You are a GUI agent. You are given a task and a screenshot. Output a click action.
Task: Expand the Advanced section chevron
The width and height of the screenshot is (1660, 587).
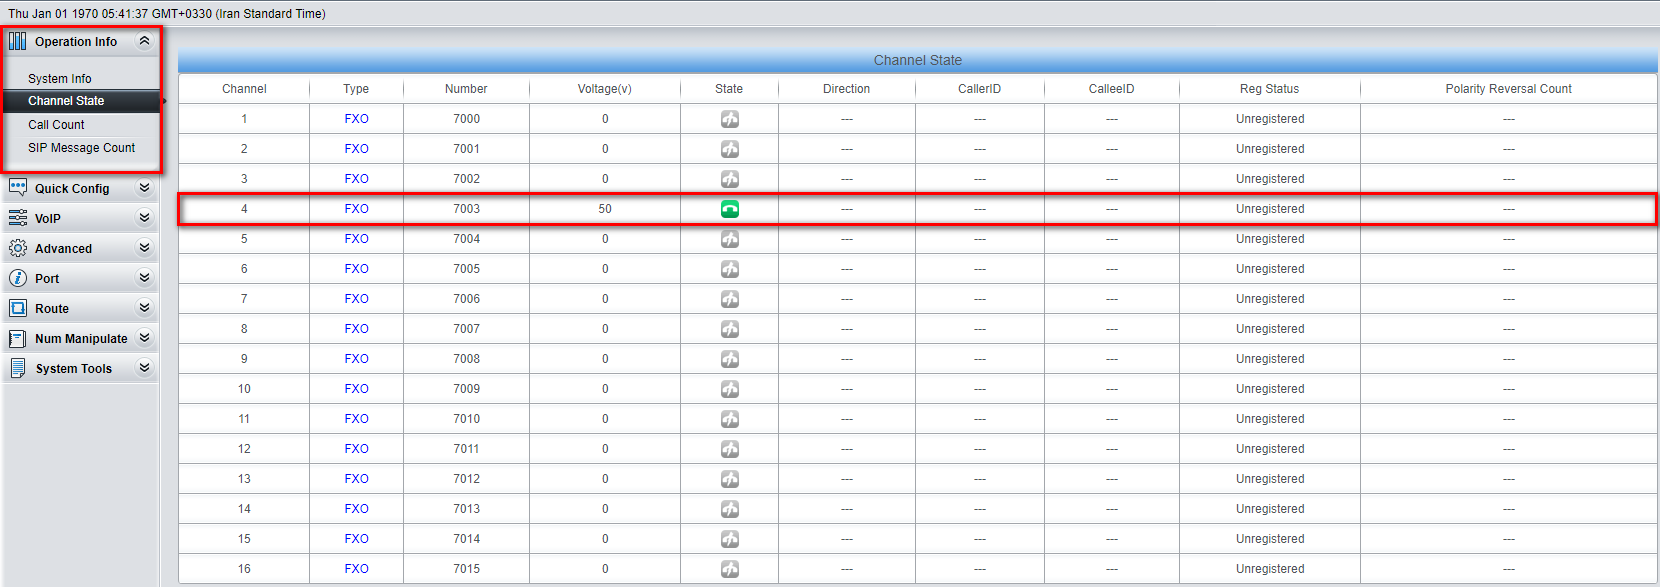pyautogui.click(x=144, y=247)
